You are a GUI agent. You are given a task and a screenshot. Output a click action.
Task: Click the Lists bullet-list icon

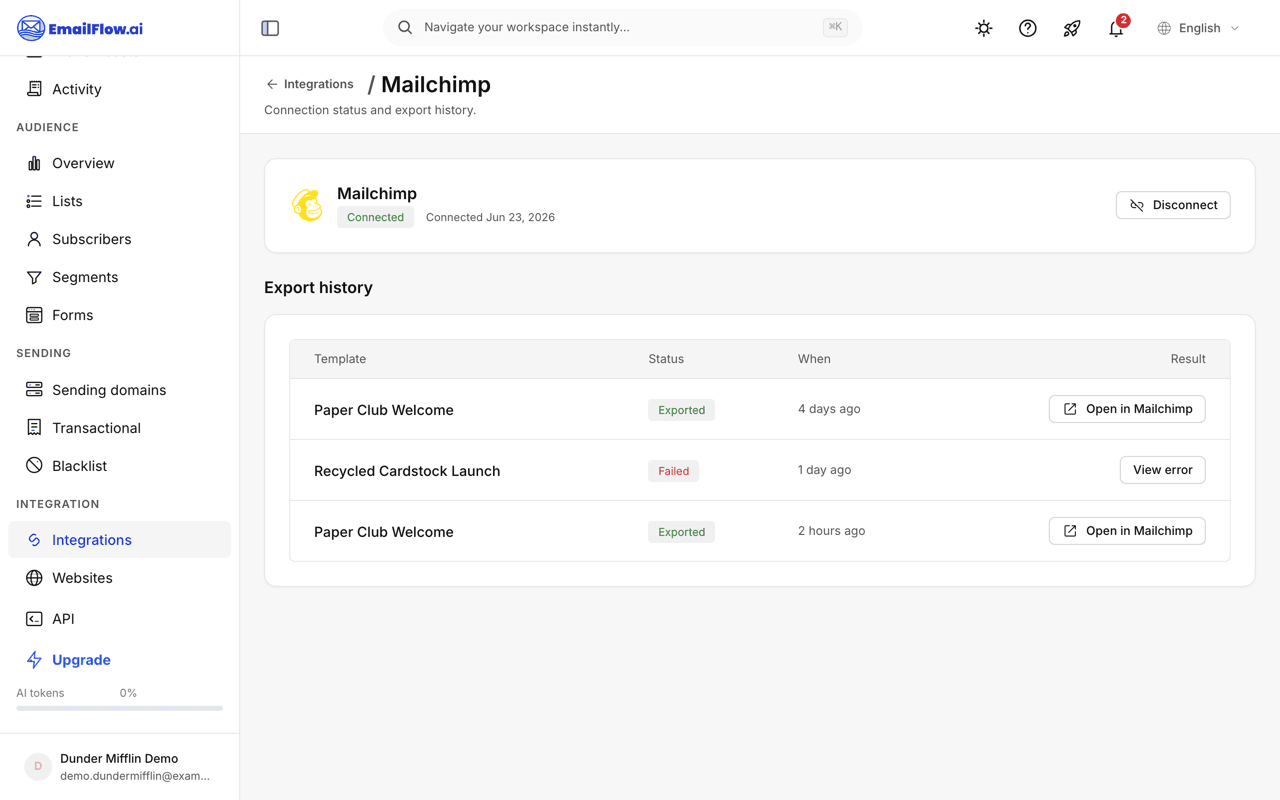pos(34,201)
